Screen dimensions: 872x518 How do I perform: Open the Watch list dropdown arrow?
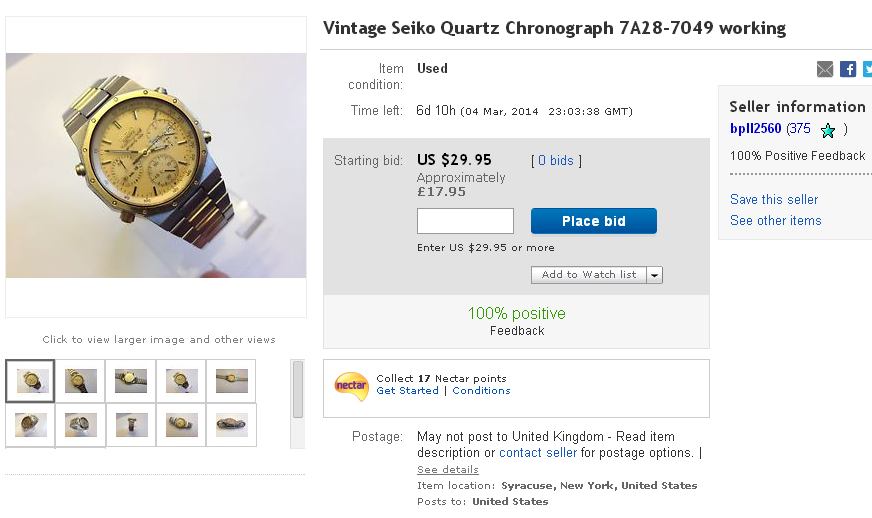point(654,275)
